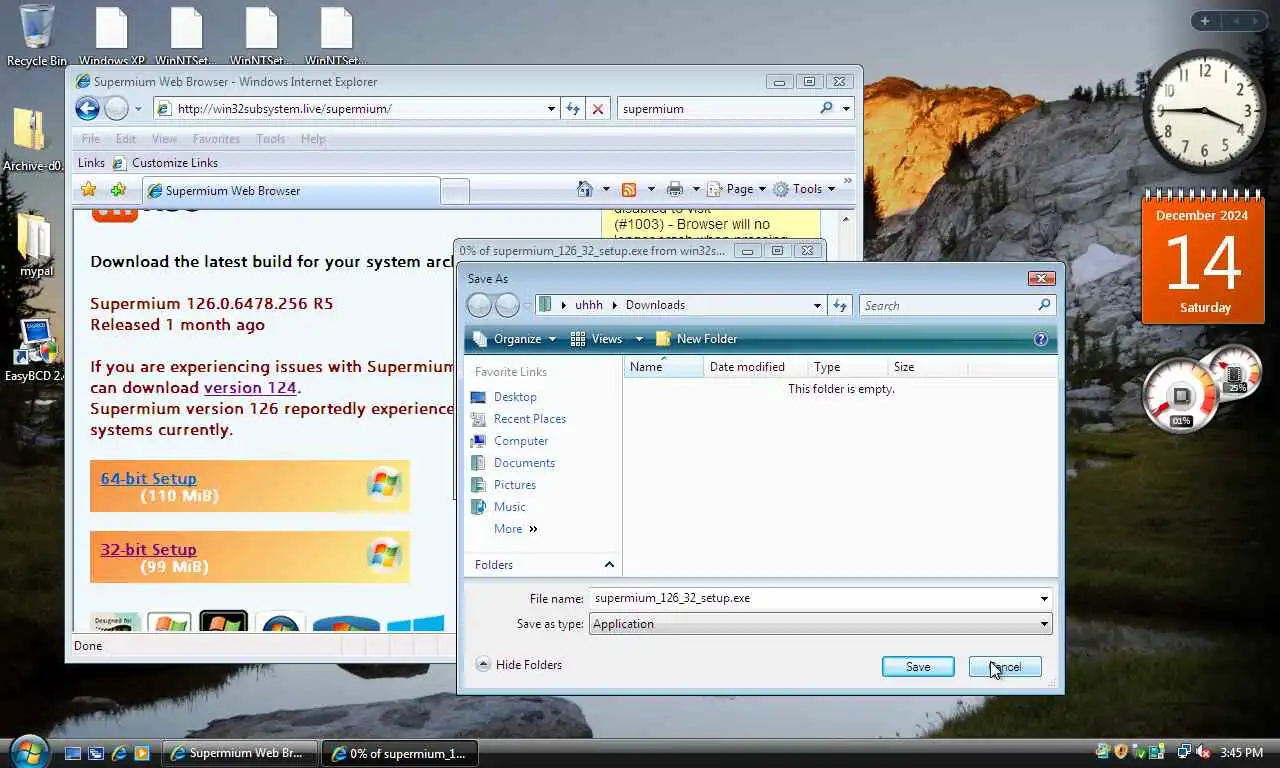
Task: Click the muted volume tray icon
Action: point(1203,752)
